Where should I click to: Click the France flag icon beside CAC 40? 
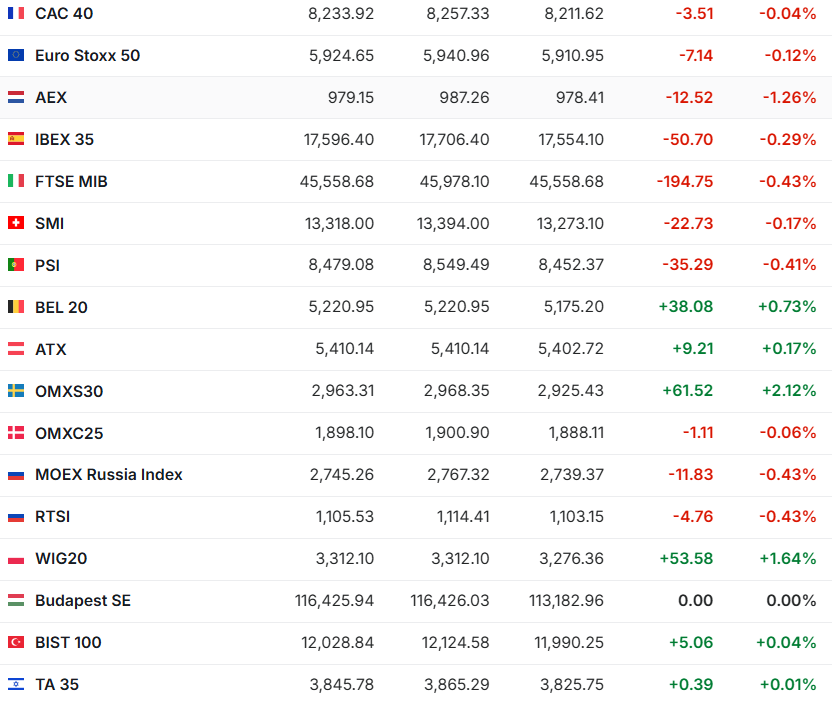[16, 14]
